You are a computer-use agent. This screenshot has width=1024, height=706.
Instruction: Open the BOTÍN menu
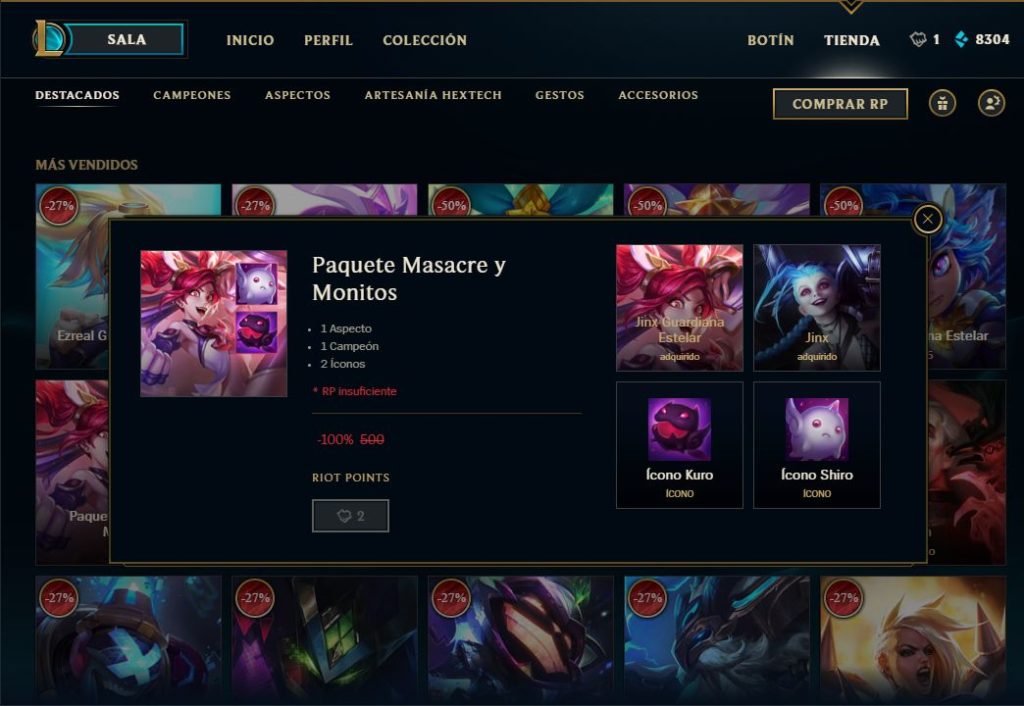click(x=771, y=40)
